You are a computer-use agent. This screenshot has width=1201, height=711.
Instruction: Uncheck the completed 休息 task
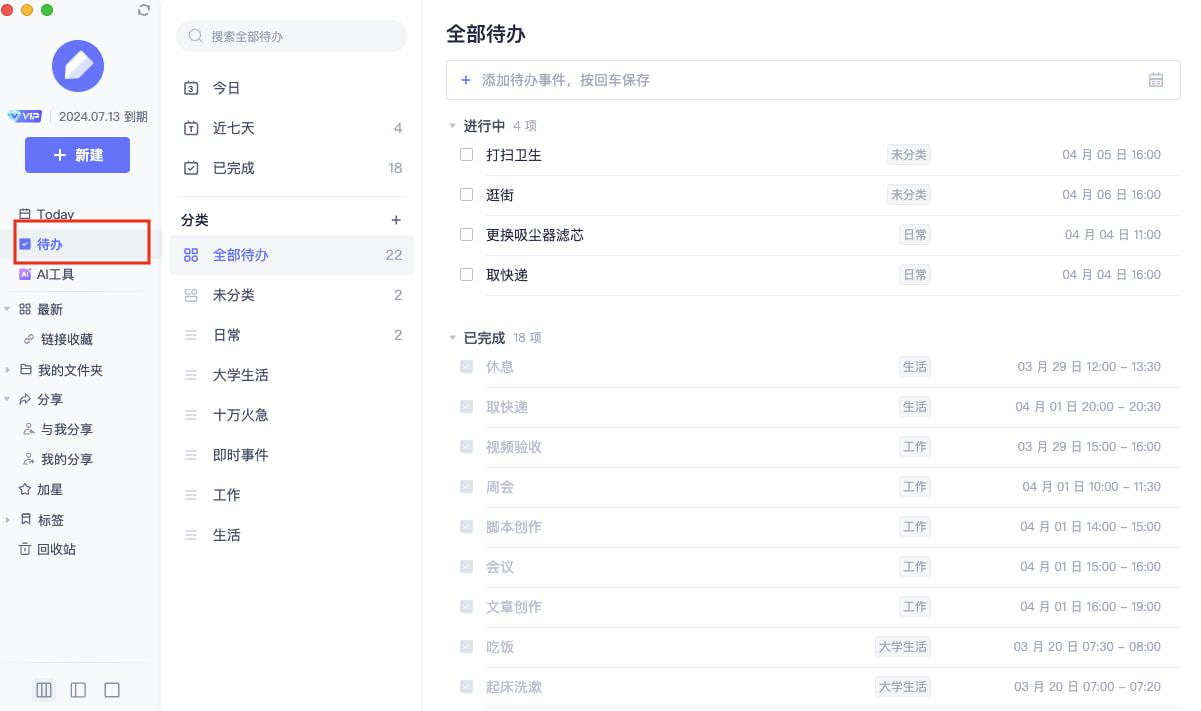click(x=466, y=367)
